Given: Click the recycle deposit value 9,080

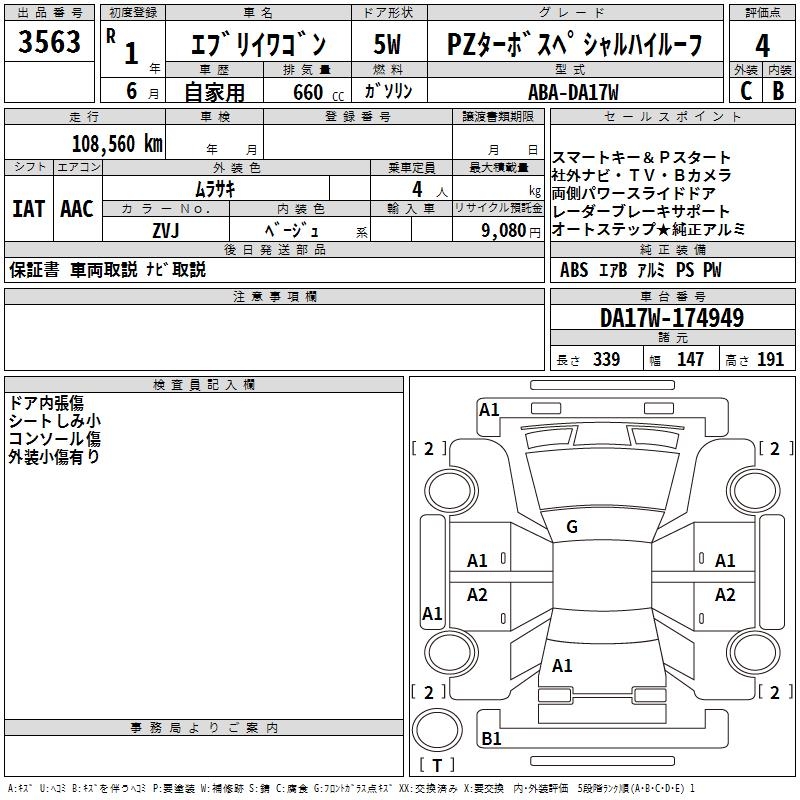Looking at the screenshot, I should pos(503,230).
